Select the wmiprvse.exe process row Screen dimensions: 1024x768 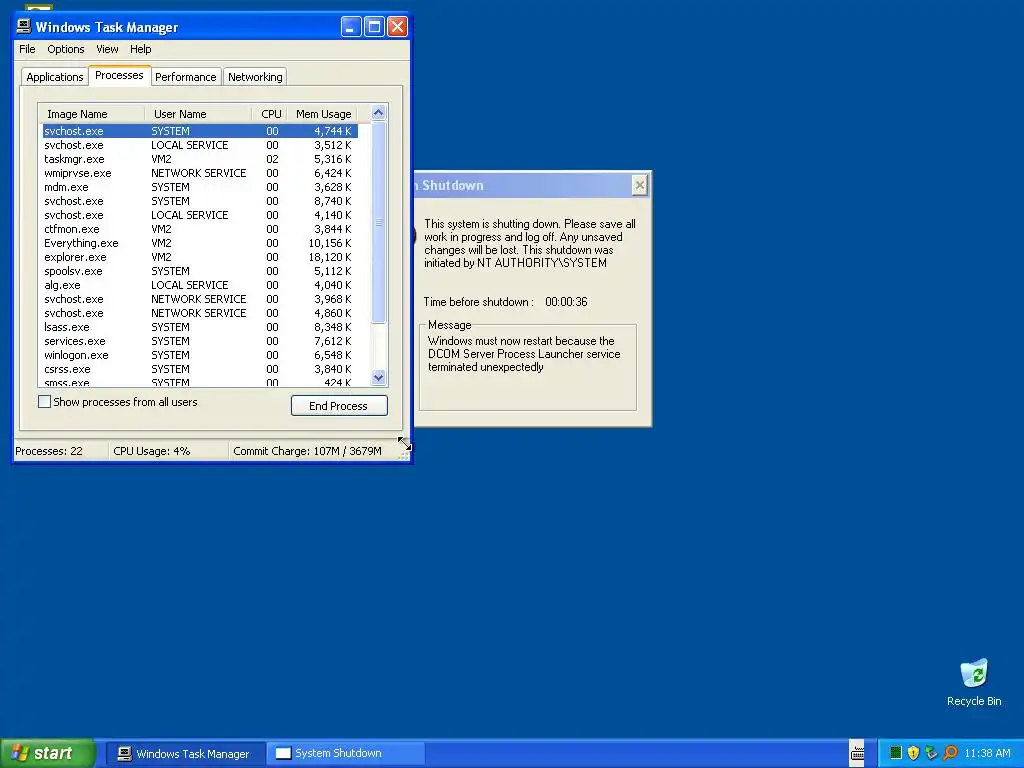tap(200, 173)
